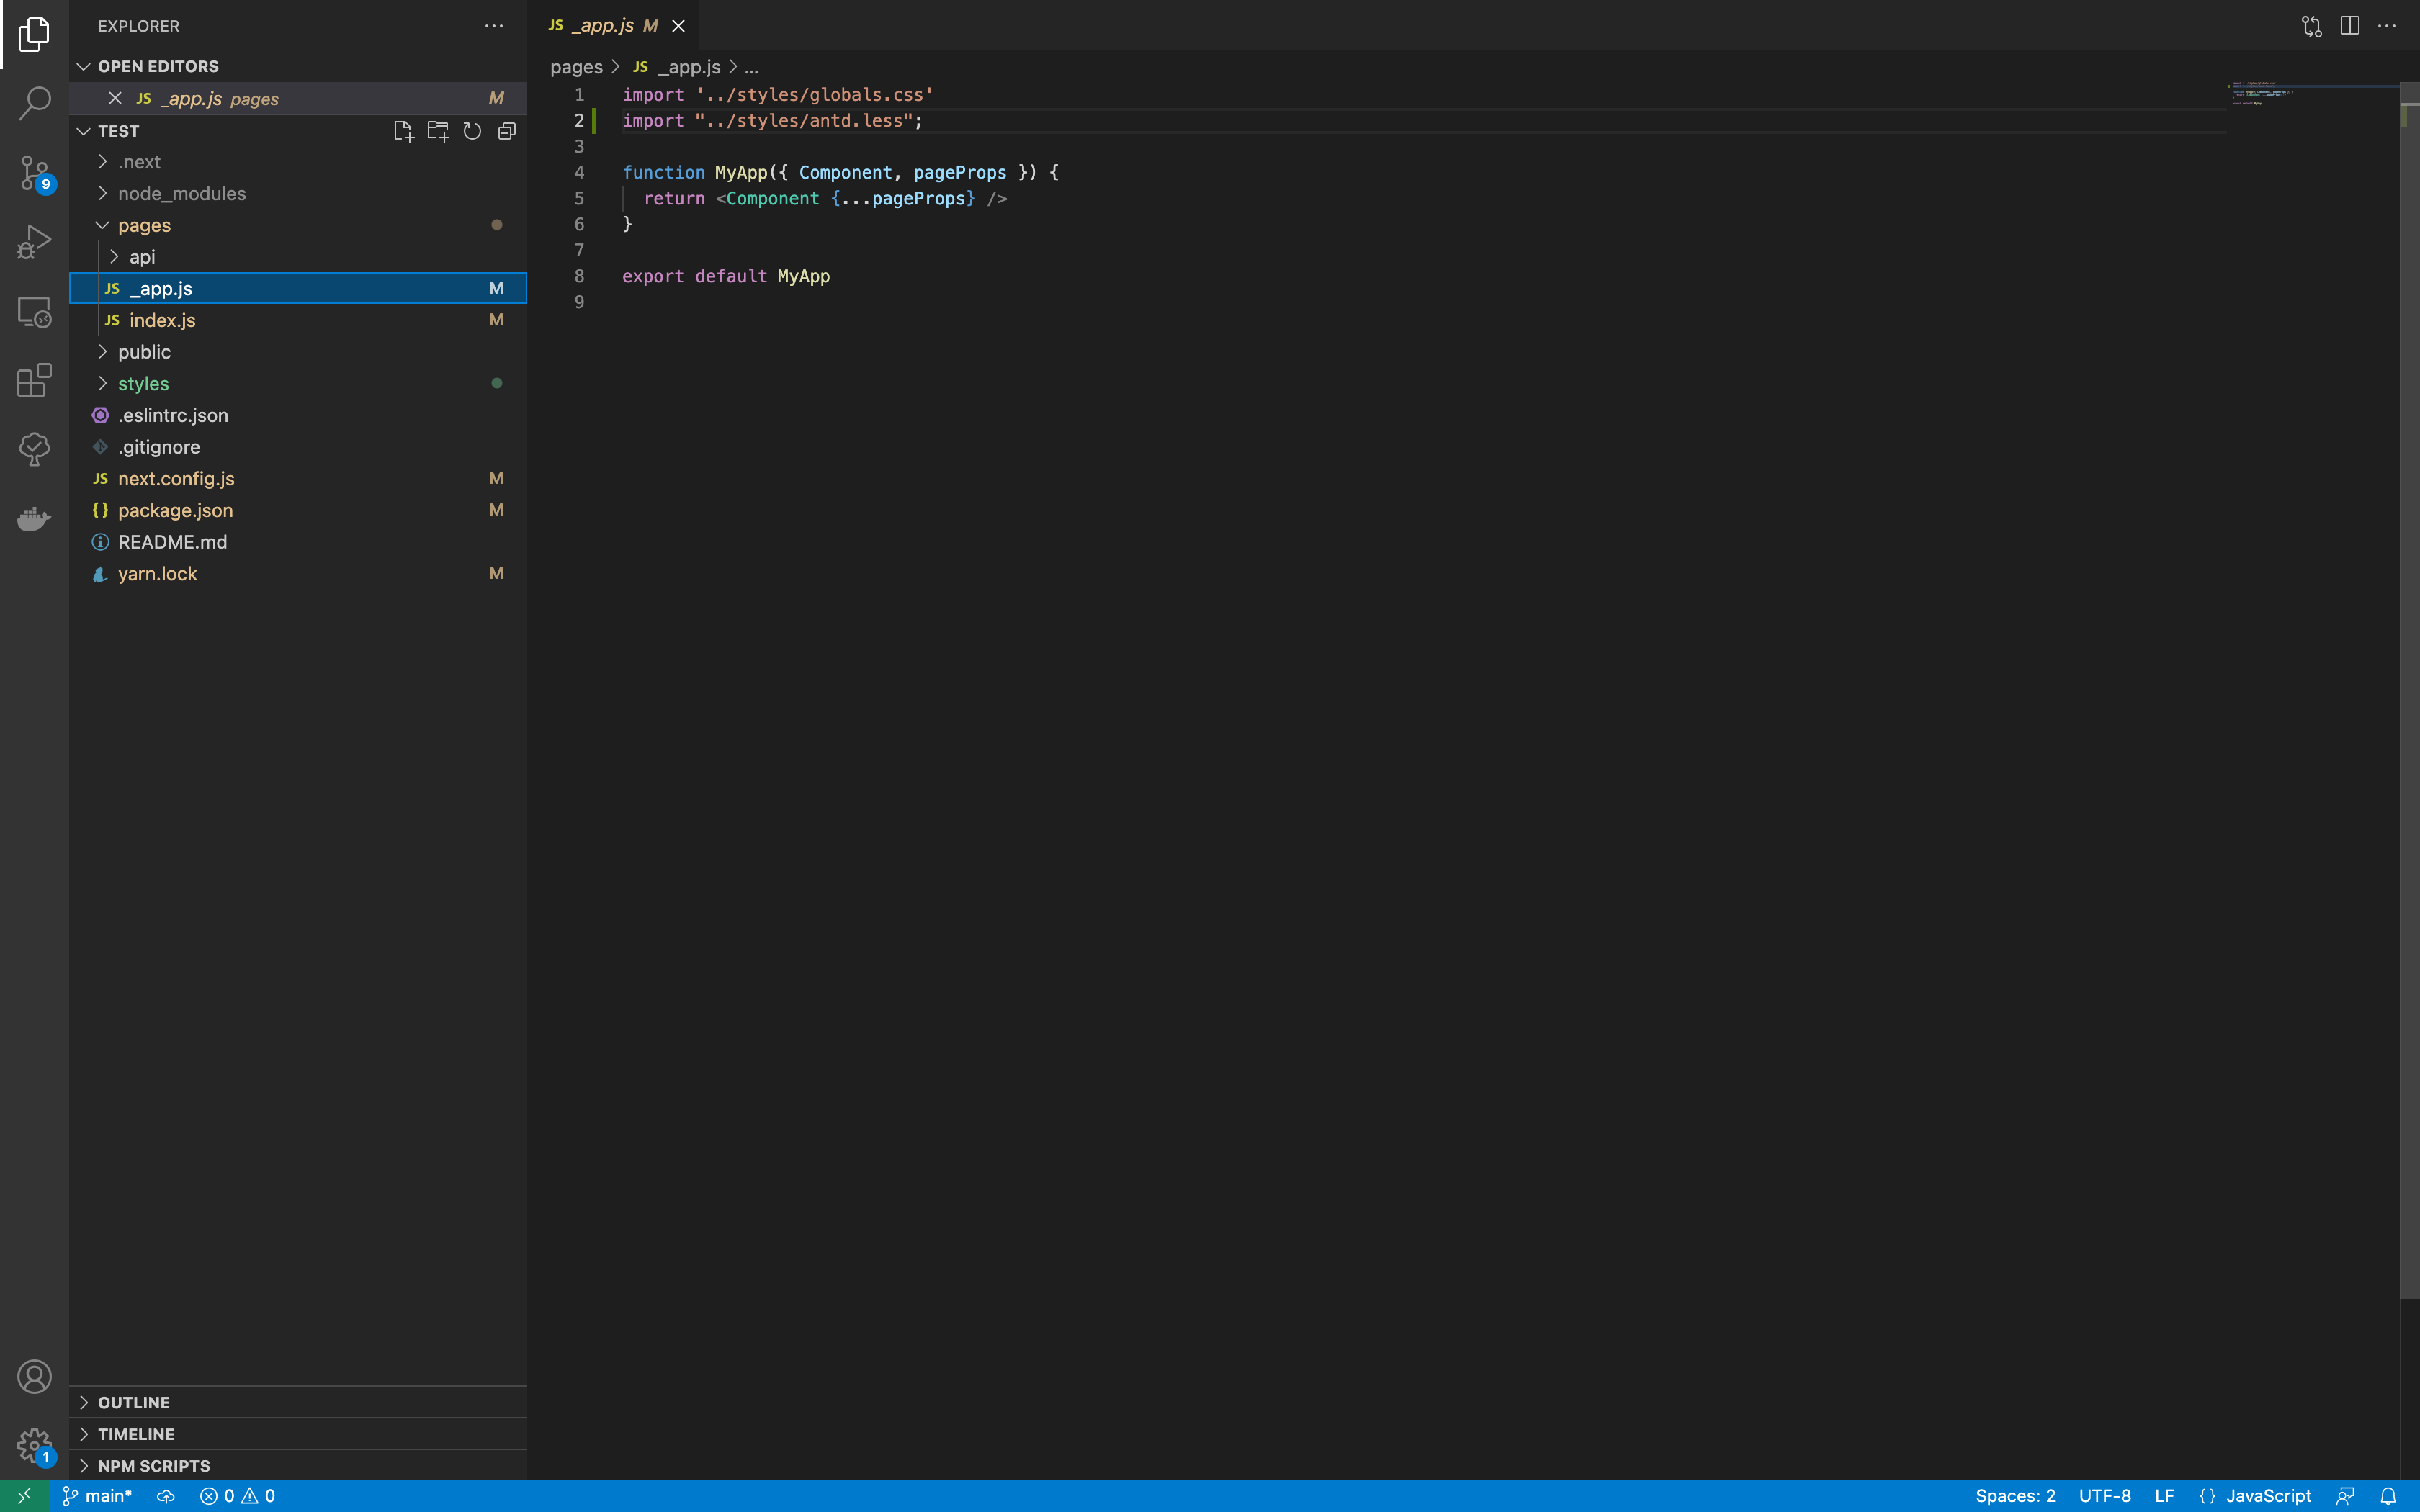Select index.js in the Explorer
This screenshot has height=1512, width=2420.
162,320
